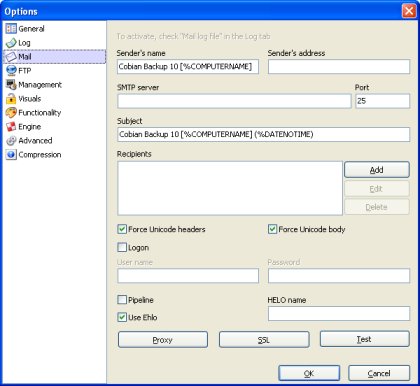Screen dimensions: 420x386
Task: Click the Compression section icon
Action: pyautogui.click(x=11, y=155)
